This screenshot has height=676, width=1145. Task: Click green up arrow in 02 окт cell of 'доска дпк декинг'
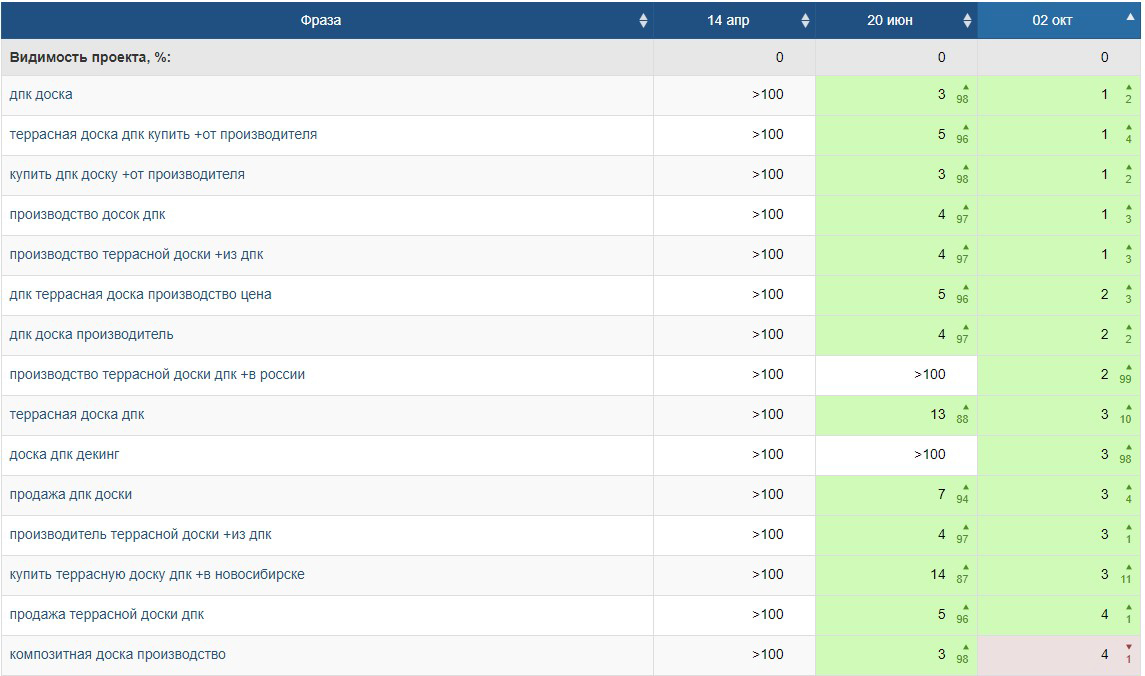(1128, 448)
